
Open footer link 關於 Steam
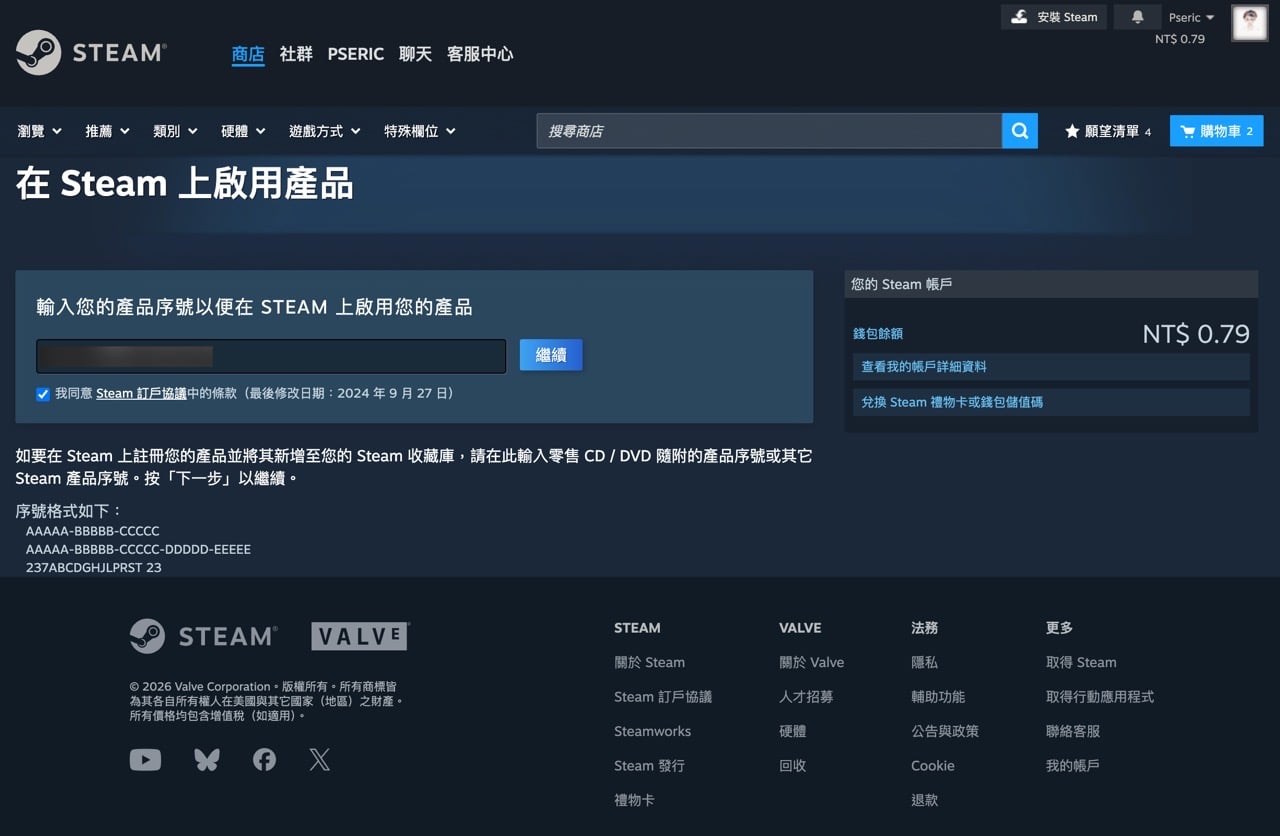click(x=650, y=662)
